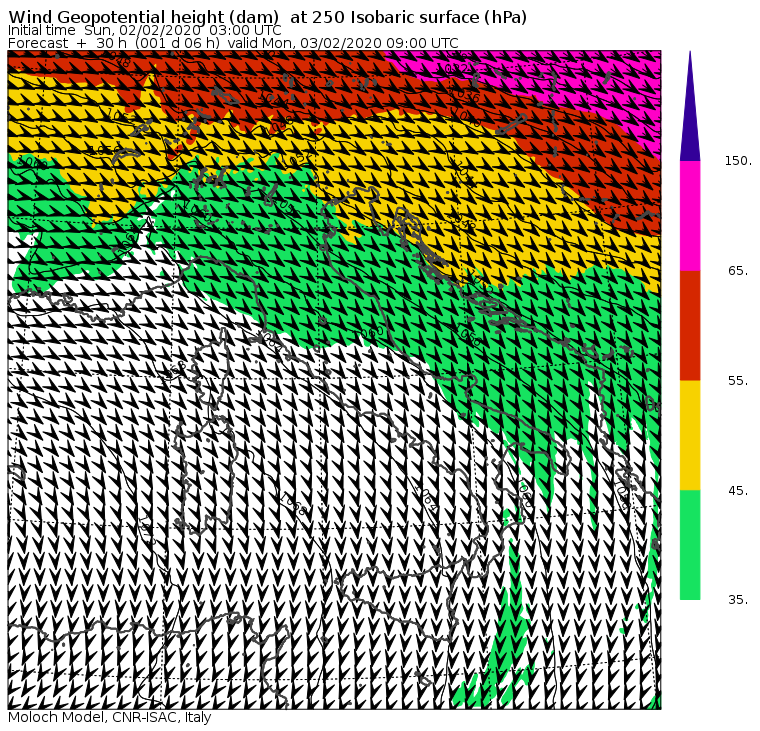The image size is (760, 731).
Task: Select the purple top arrow of the colorbar
Action: [x=690, y=106]
